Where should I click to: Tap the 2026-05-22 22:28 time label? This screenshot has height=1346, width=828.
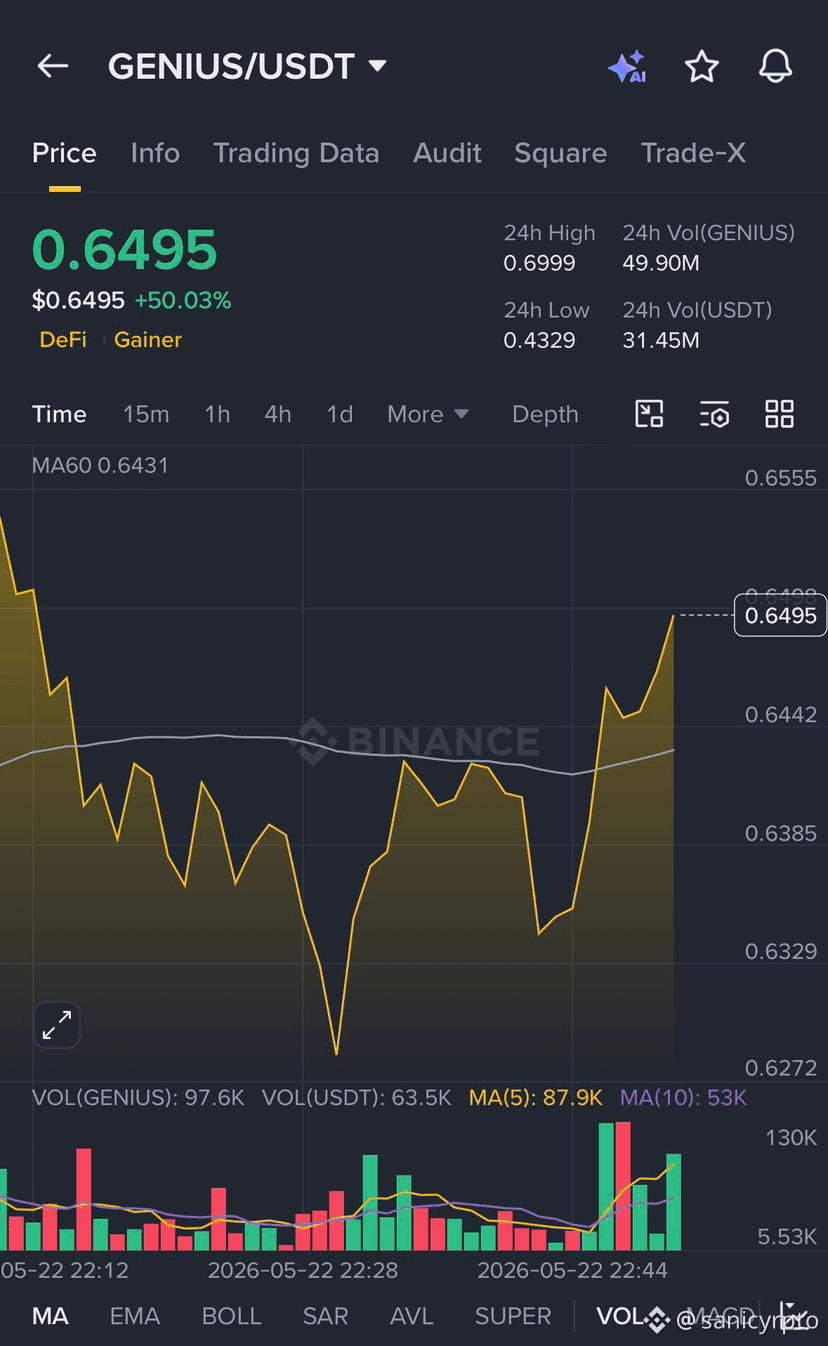(x=303, y=1270)
